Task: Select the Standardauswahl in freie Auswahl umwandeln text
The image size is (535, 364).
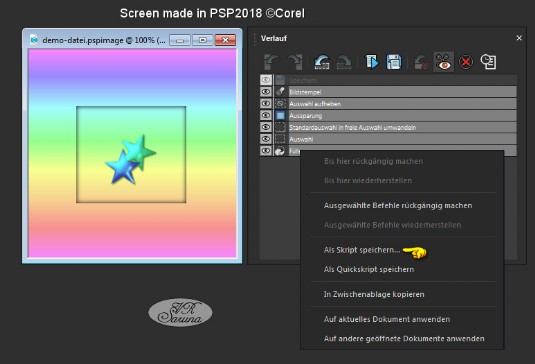Action: (352, 127)
